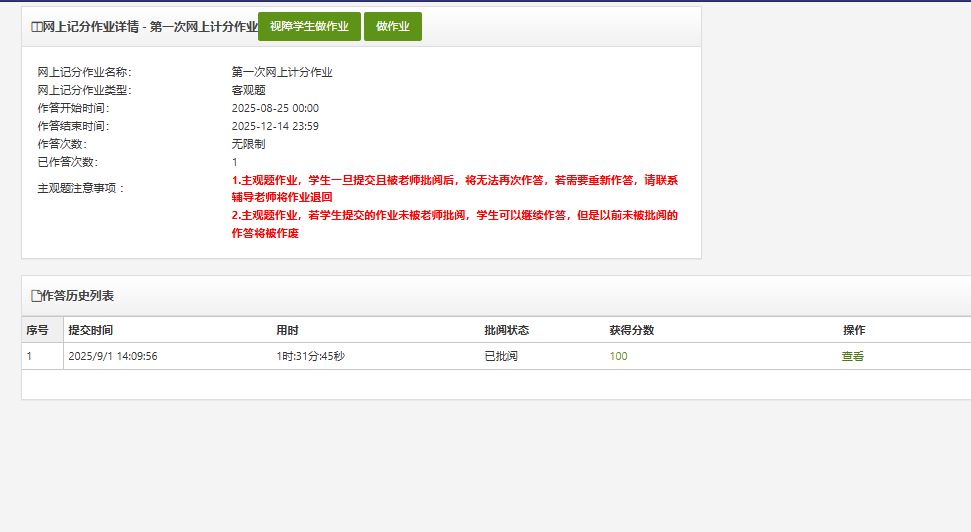Select the submission time 2025/9/1 14:09:56
971x532 pixels.
point(112,356)
